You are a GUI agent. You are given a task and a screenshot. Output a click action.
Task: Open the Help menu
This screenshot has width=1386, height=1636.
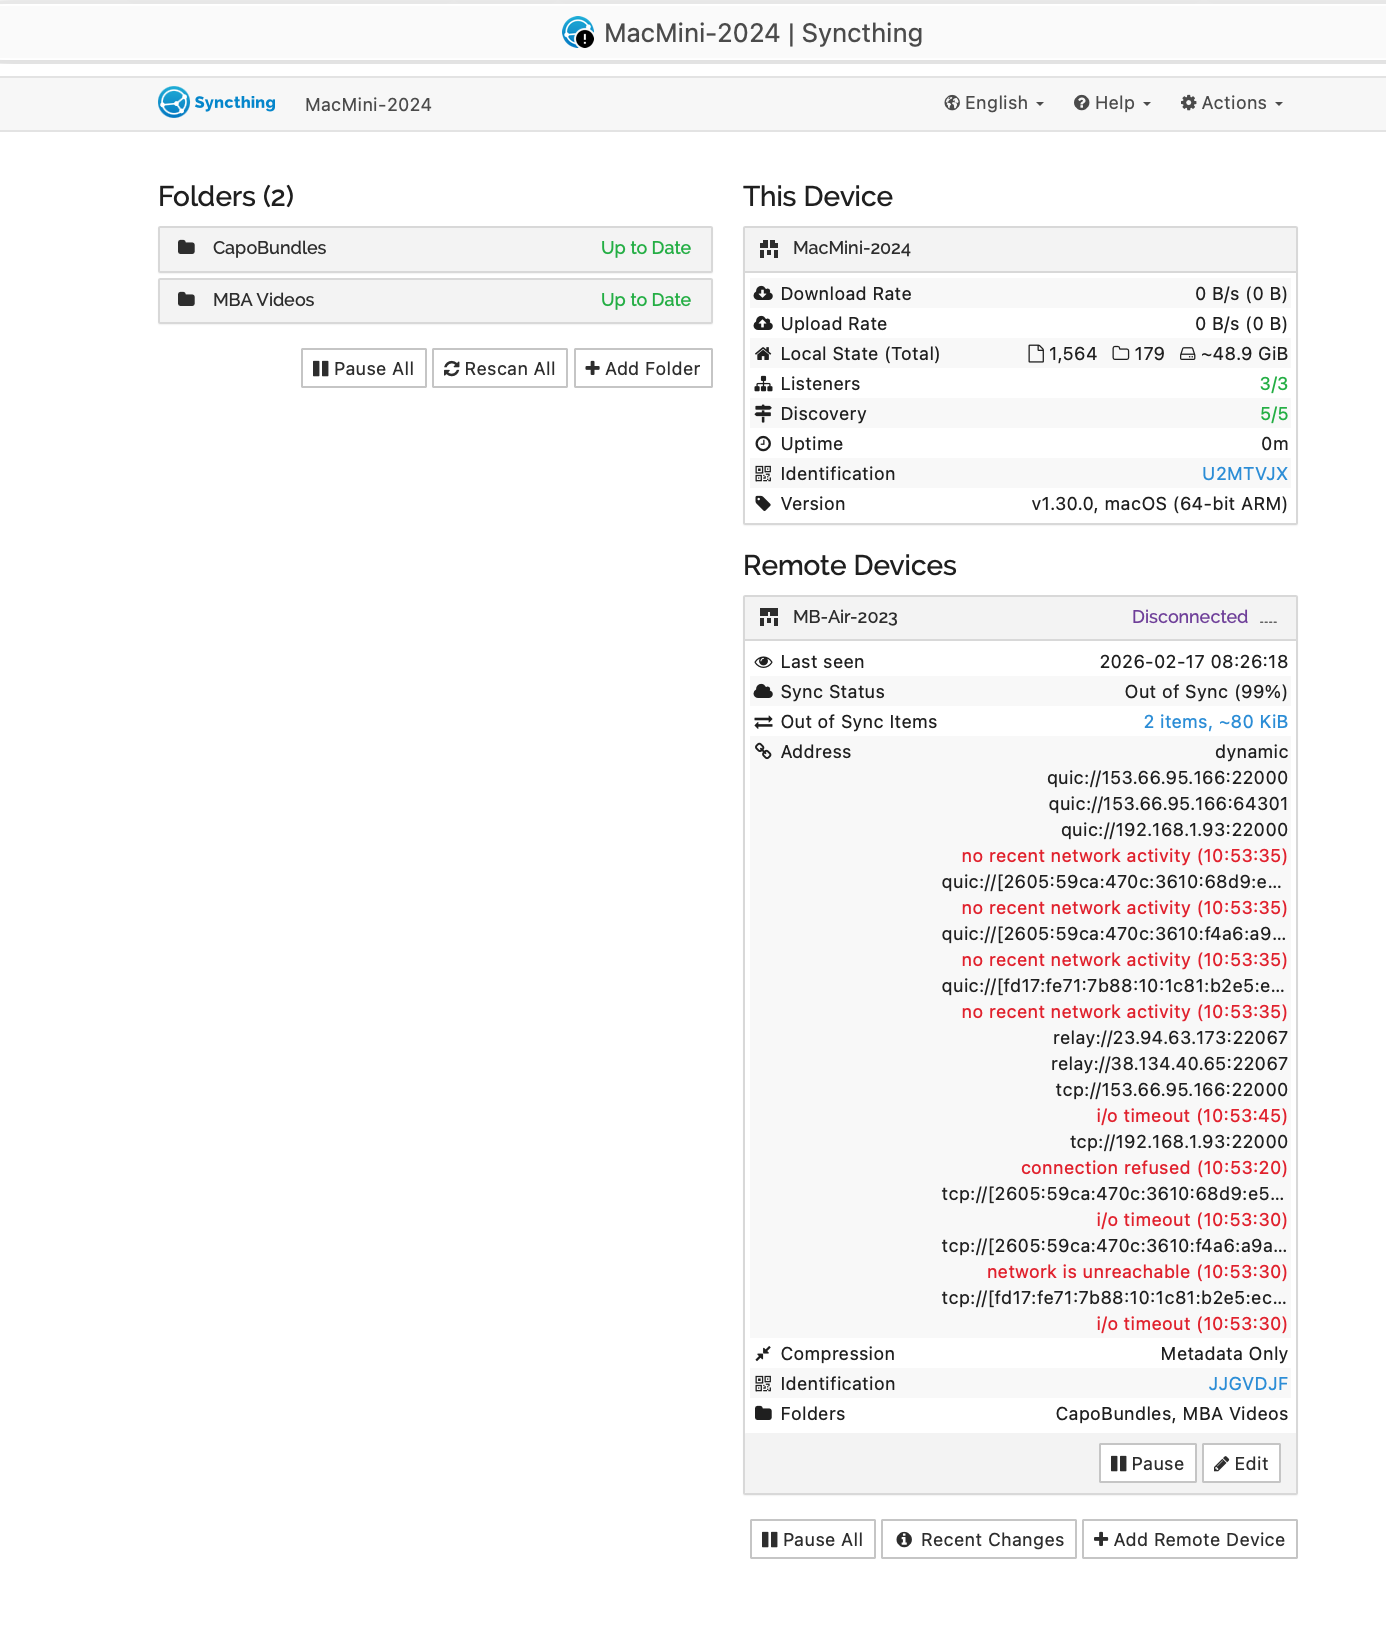[1112, 103]
